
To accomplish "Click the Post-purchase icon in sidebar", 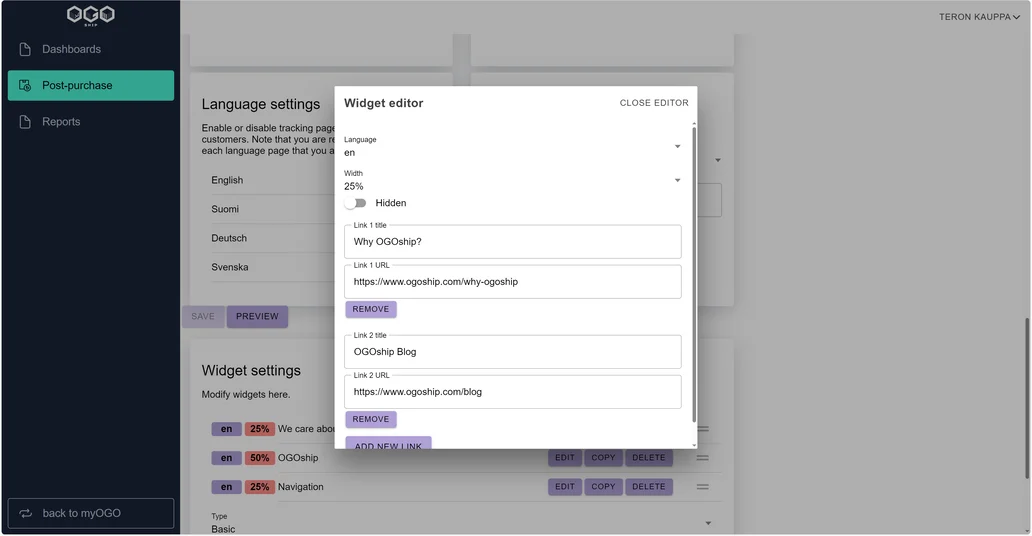I will [25, 86].
